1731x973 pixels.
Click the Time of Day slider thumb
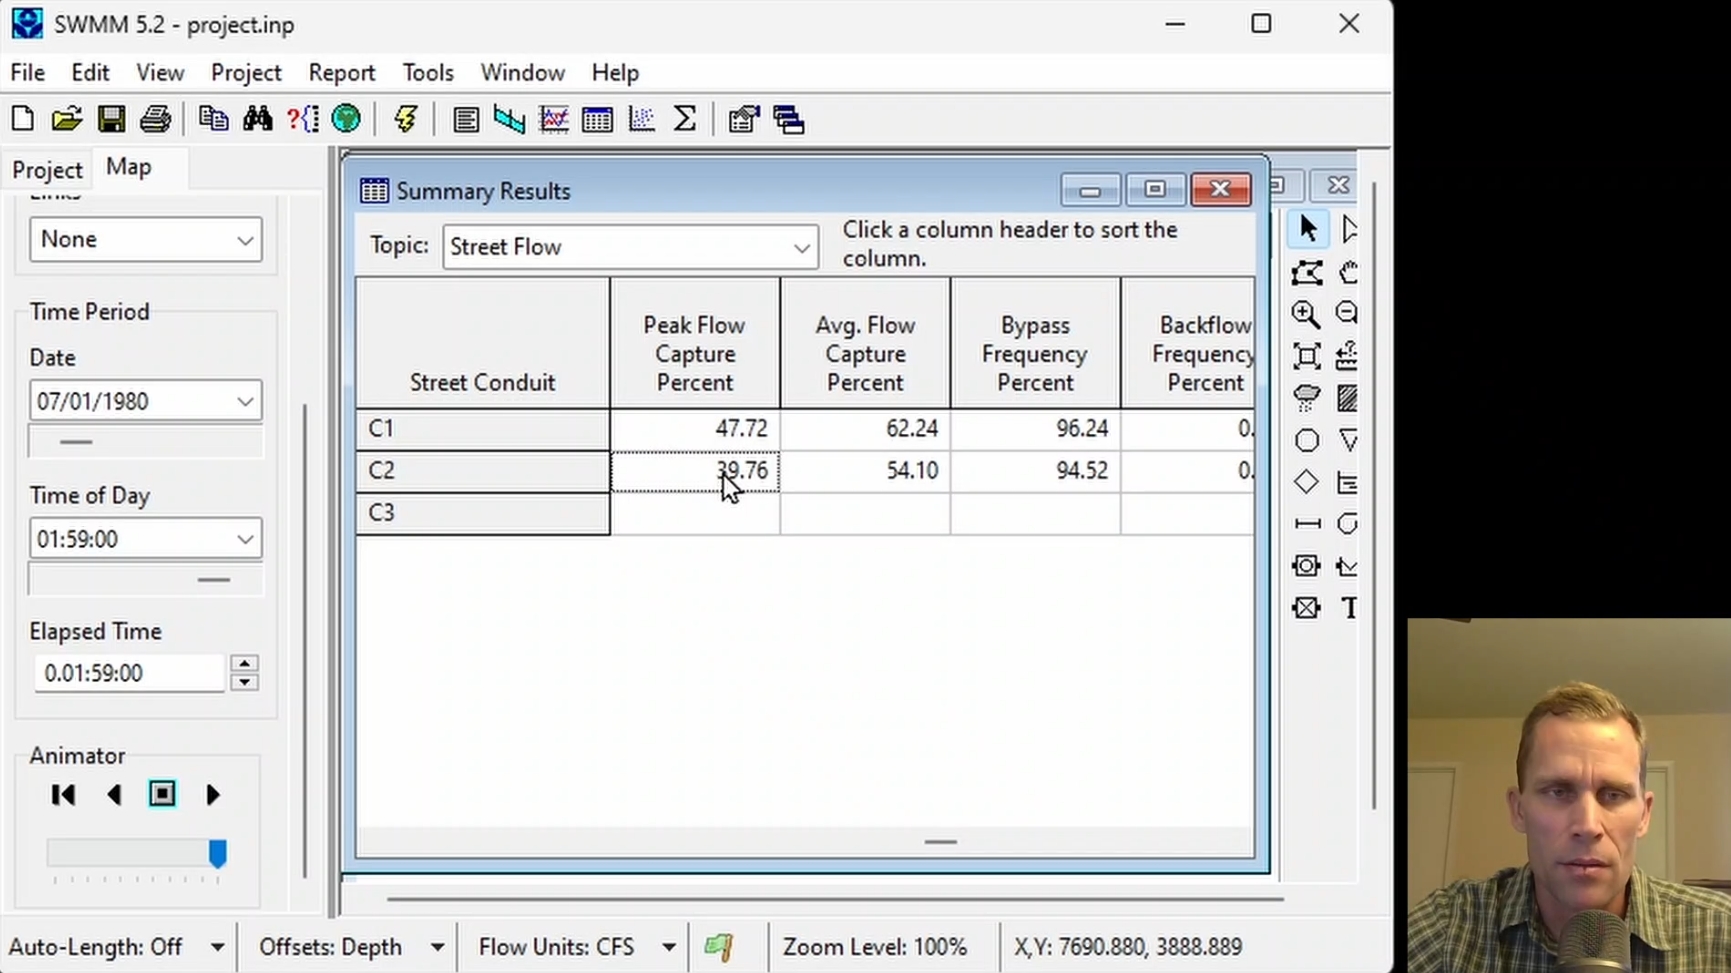coord(213,580)
